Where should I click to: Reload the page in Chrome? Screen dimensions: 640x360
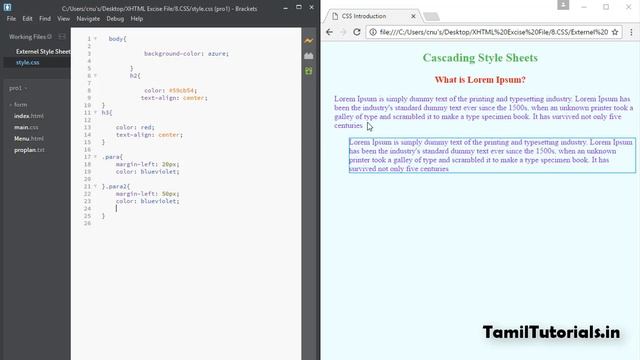click(x=357, y=32)
